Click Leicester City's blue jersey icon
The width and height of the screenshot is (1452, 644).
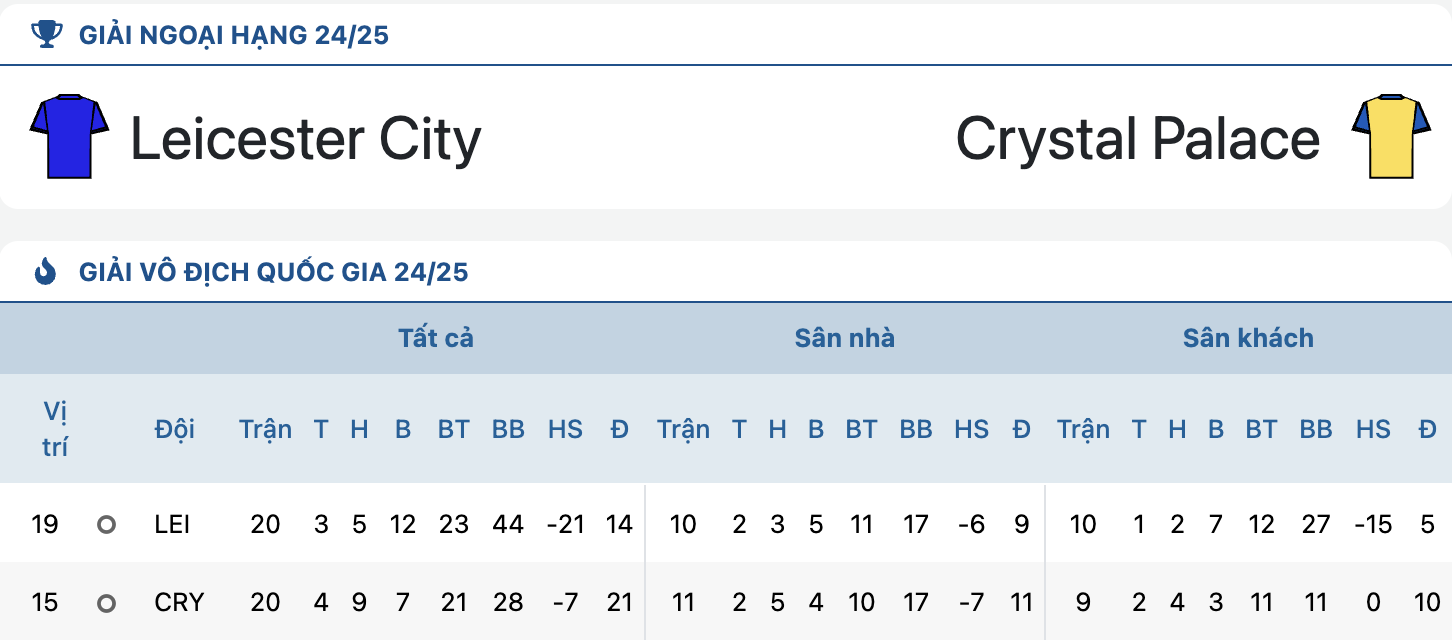click(69, 137)
